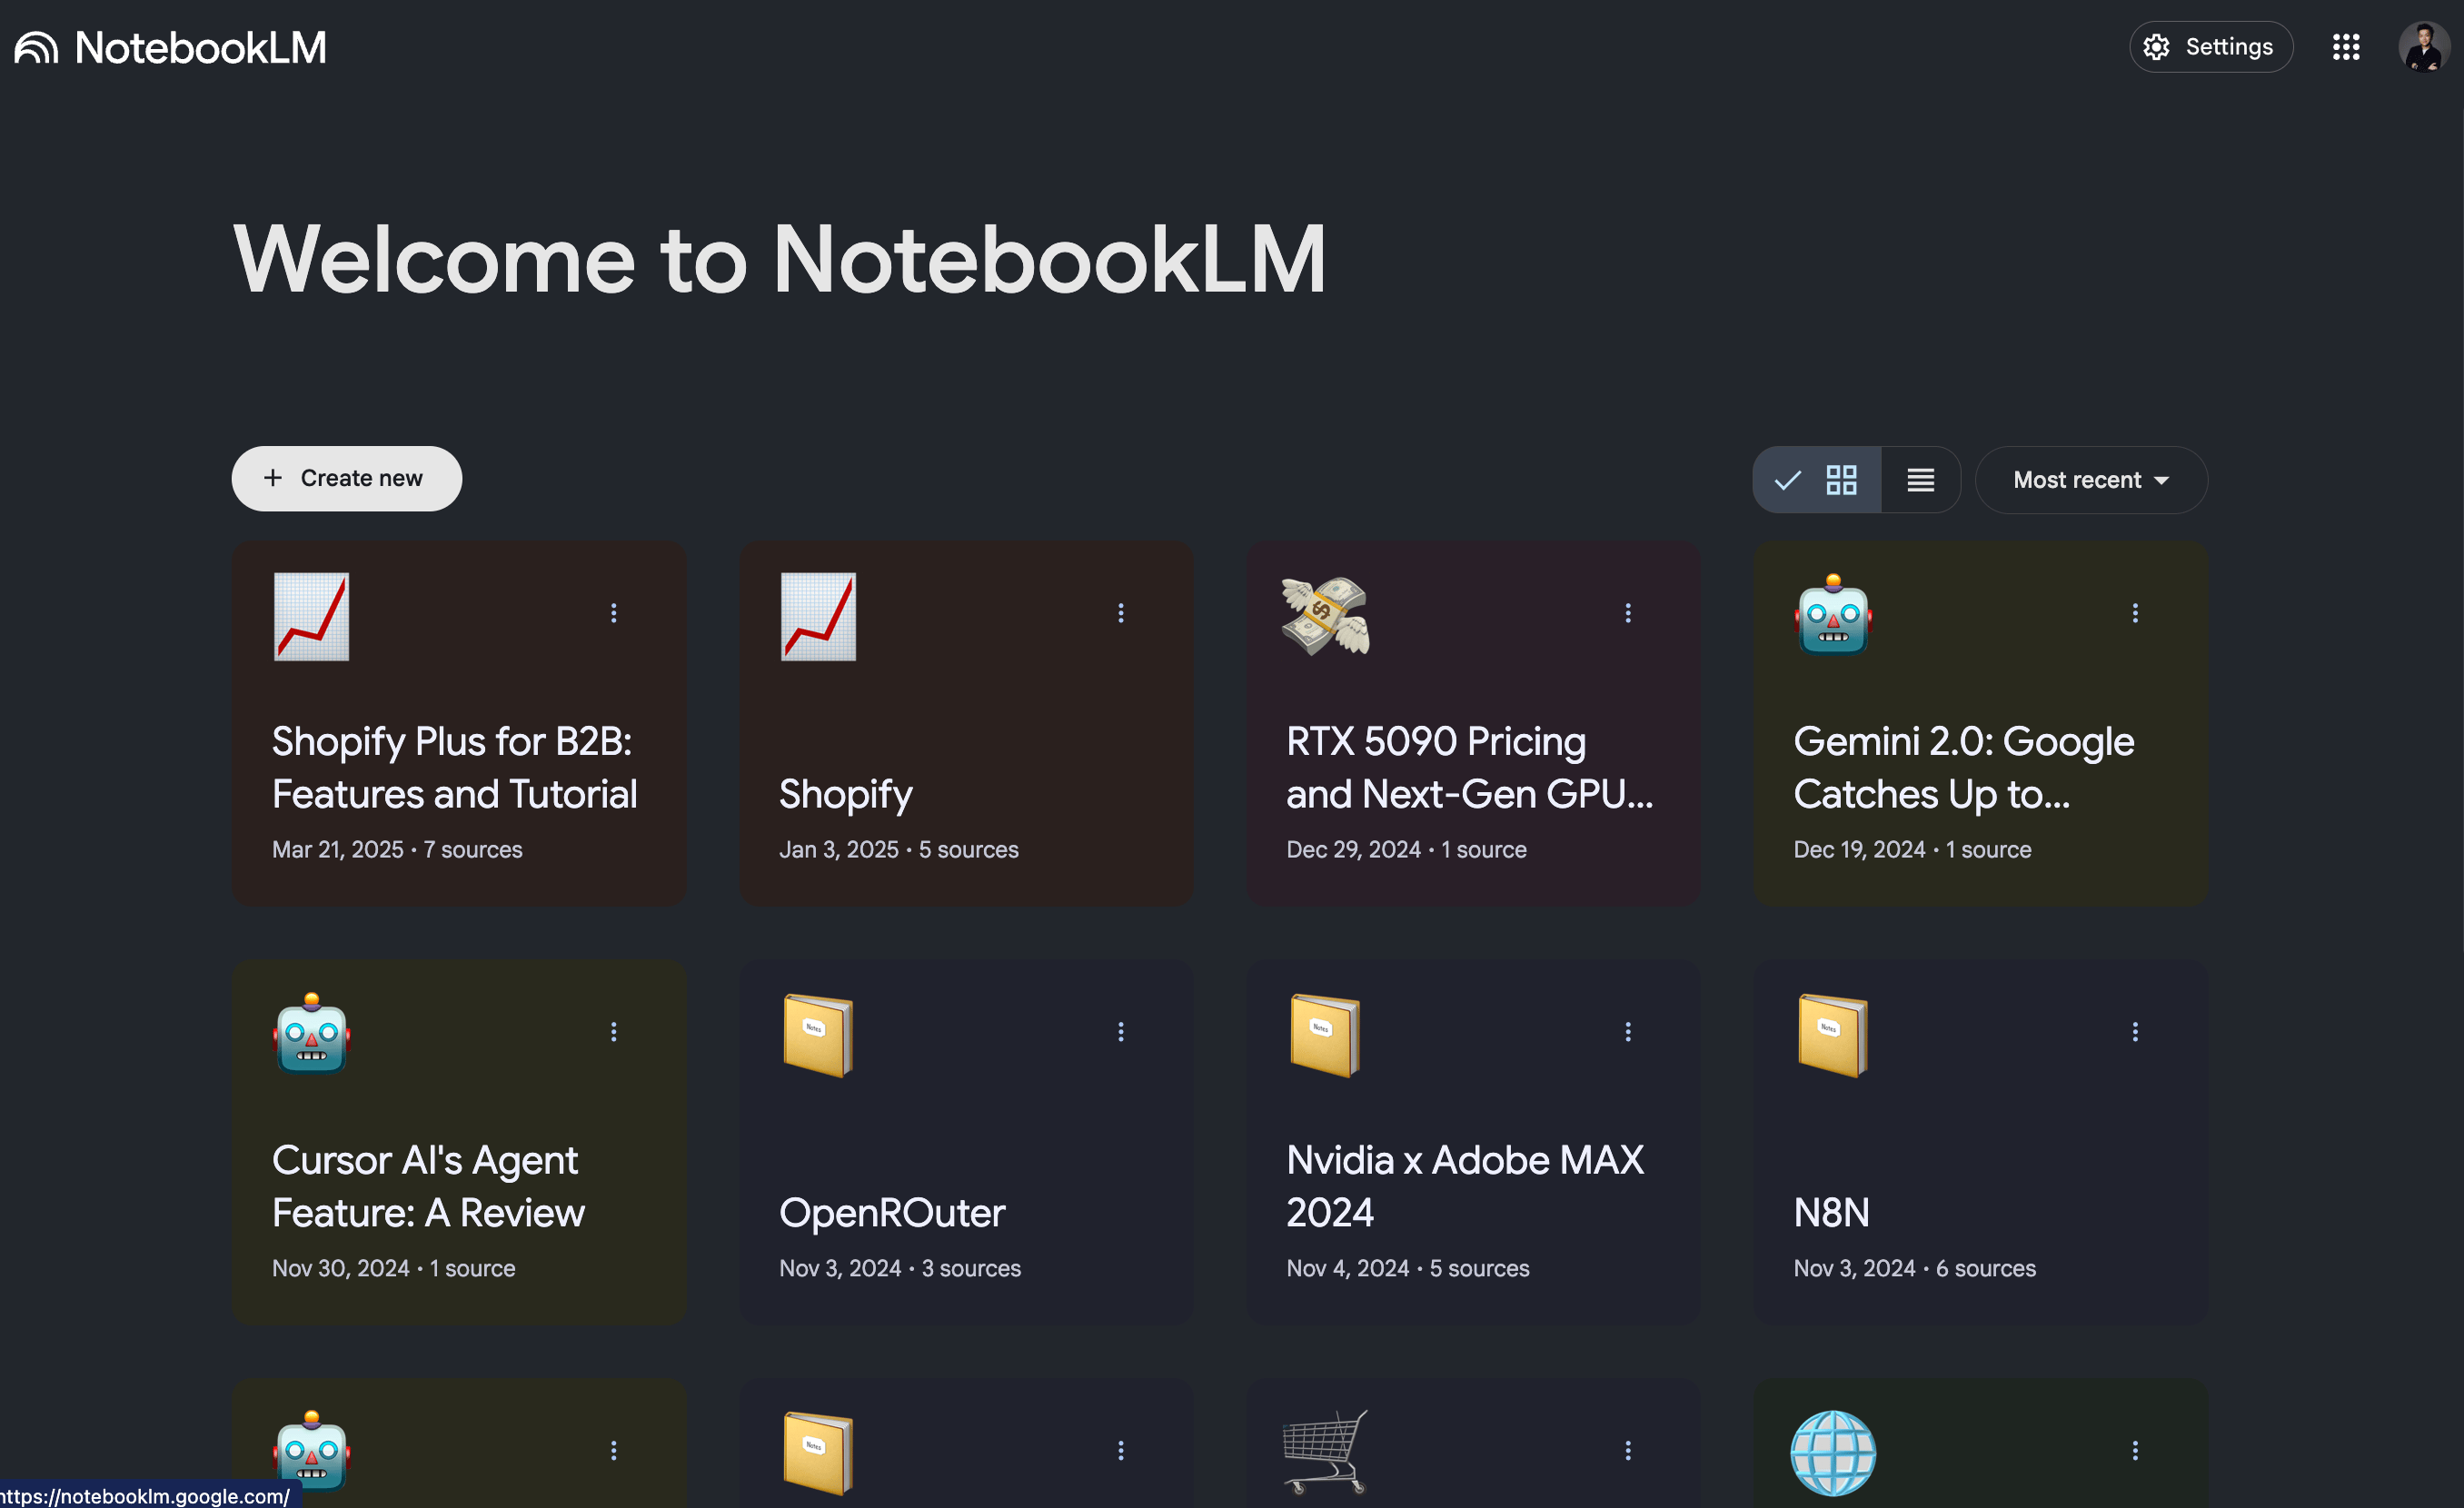Open the Shopify notebook title
The width and height of the screenshot is (2464, 1508).
pyautogui.click(x=846, y=794)
